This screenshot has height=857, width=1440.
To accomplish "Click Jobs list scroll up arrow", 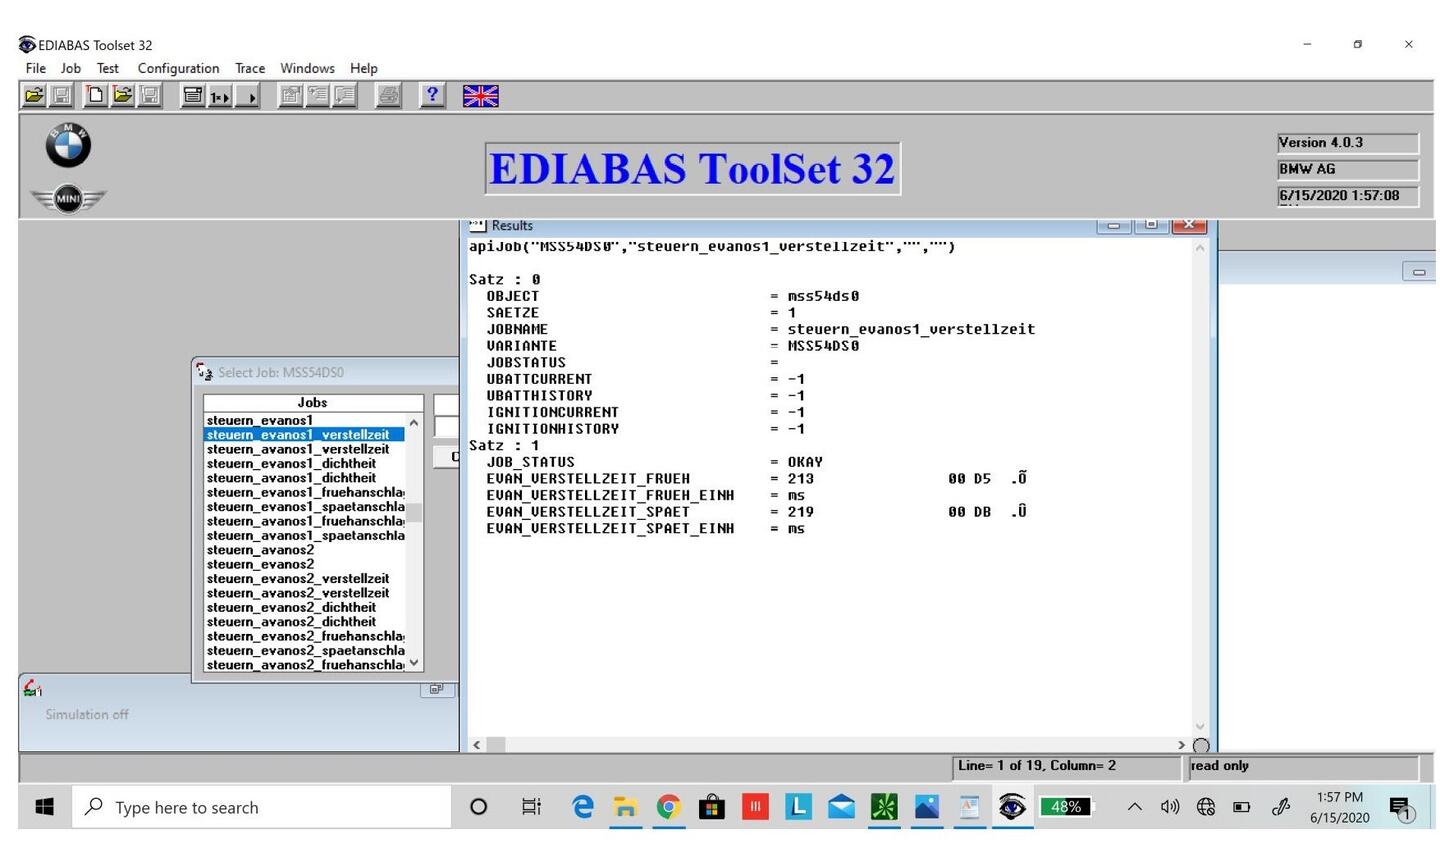I will [x=414, y=423].
